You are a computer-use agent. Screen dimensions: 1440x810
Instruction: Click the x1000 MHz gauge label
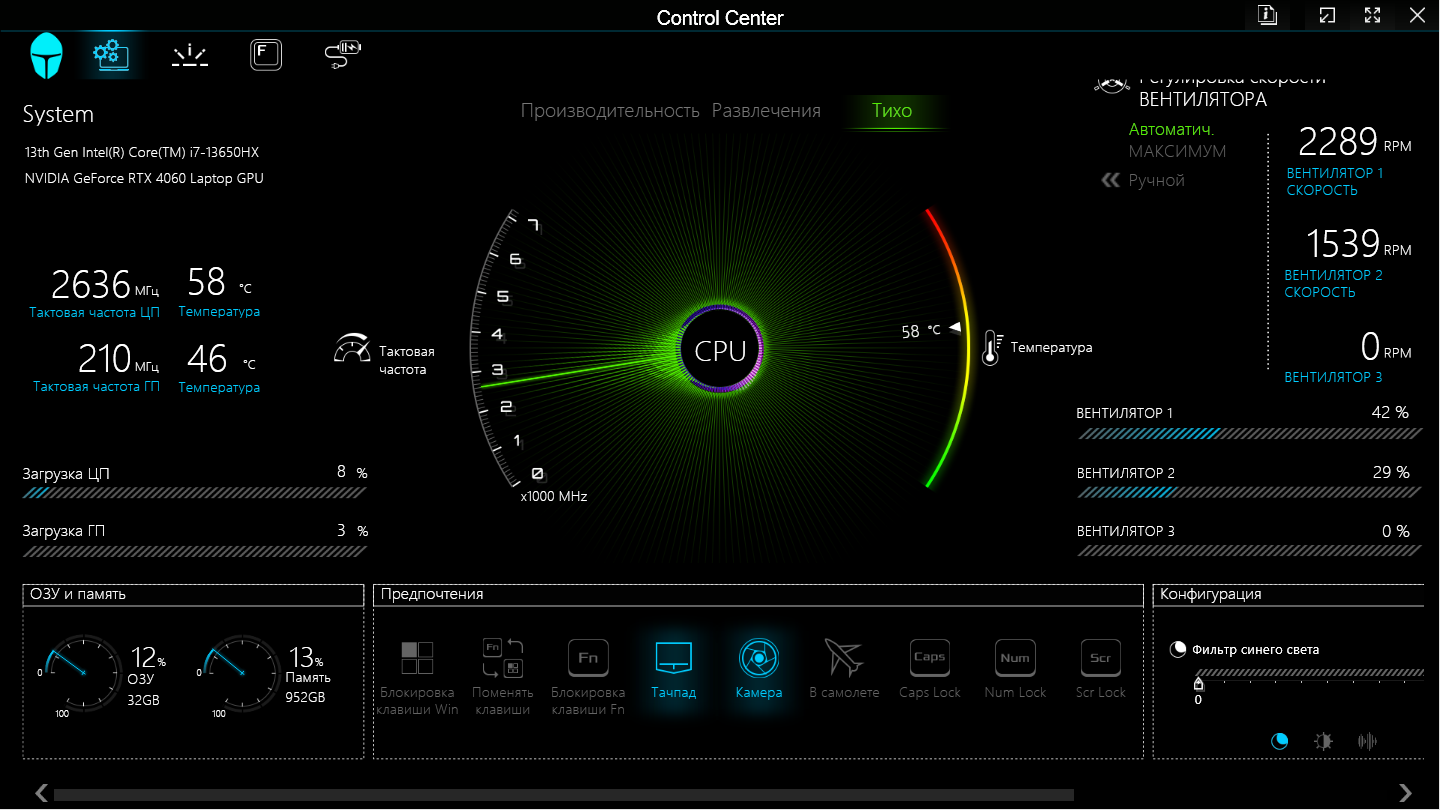click(554, 496)
